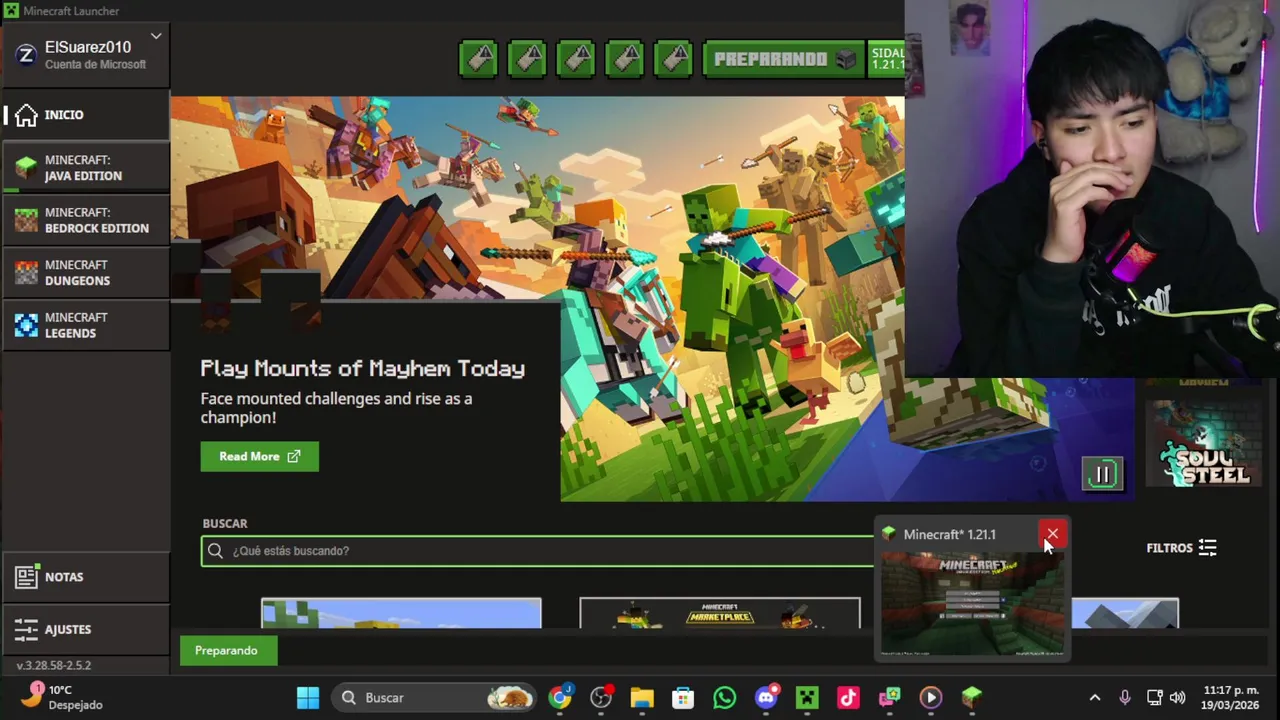Show hidden system tray icons

point(1095,698)
